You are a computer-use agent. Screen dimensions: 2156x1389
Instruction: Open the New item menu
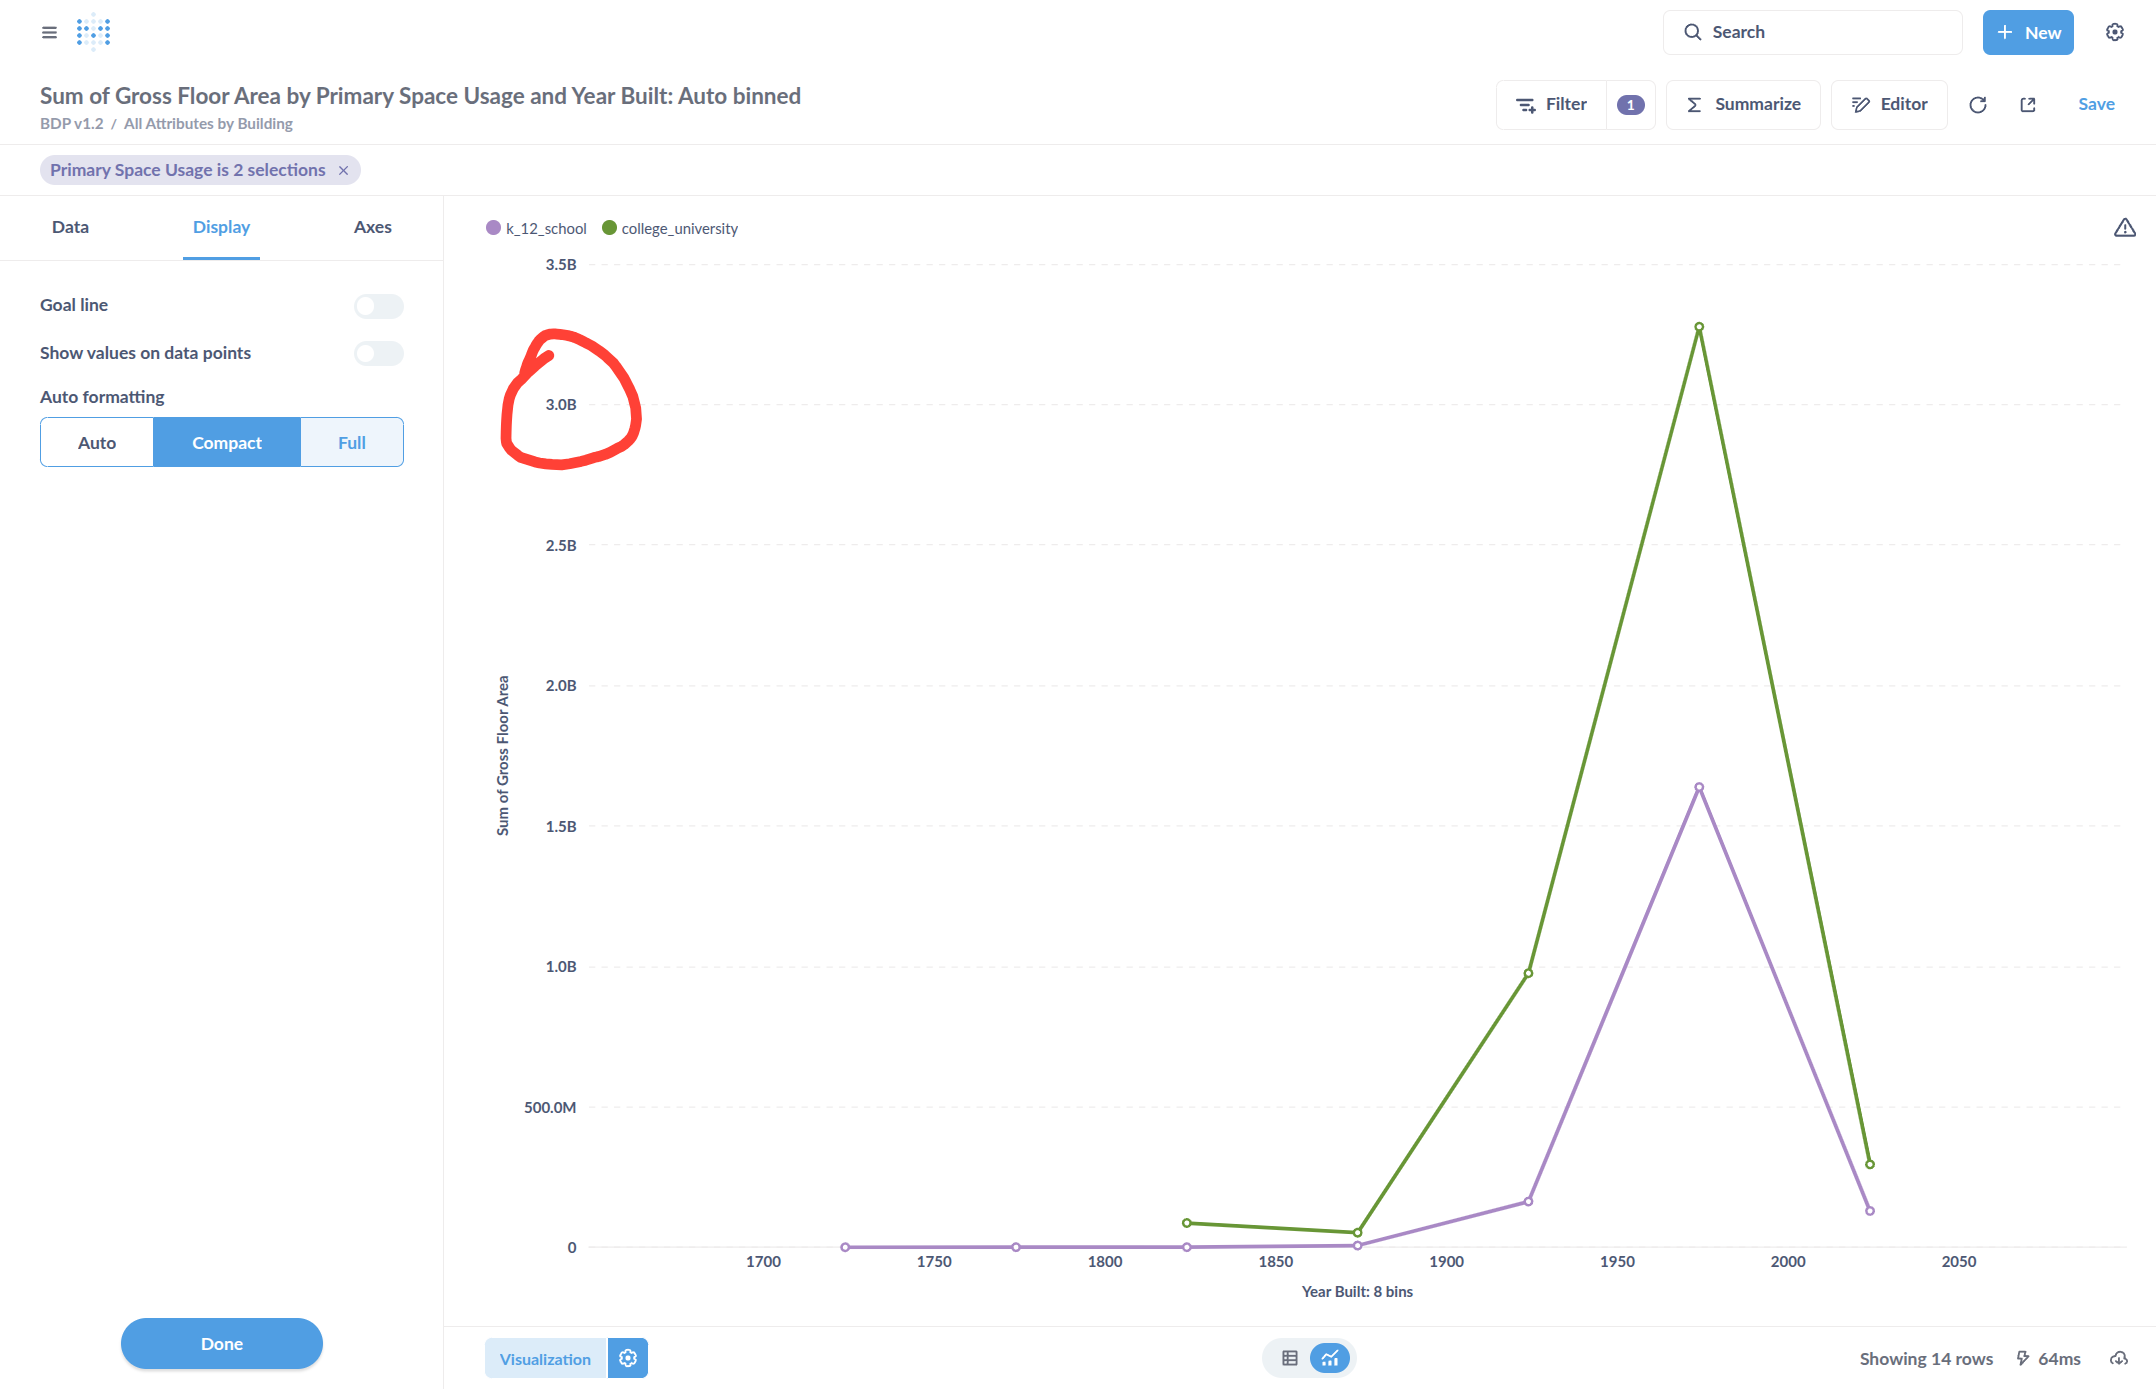(2027, 32)
